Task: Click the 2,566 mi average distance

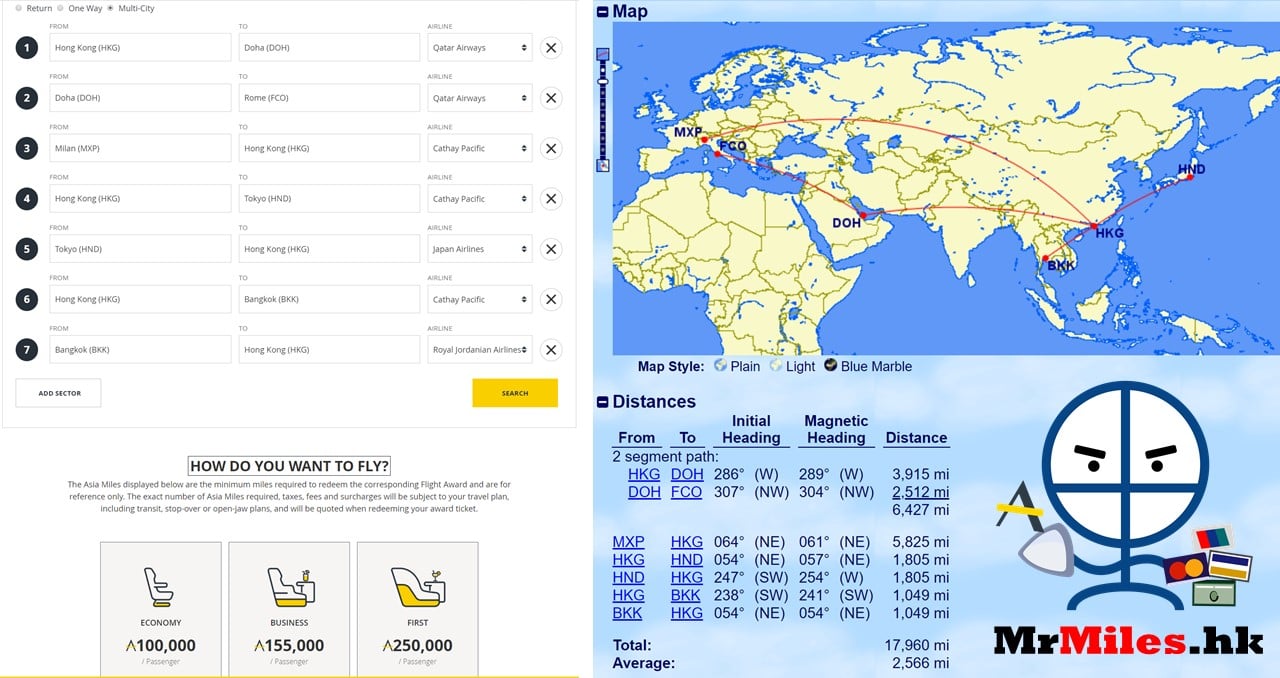Action: coord(921,663)
